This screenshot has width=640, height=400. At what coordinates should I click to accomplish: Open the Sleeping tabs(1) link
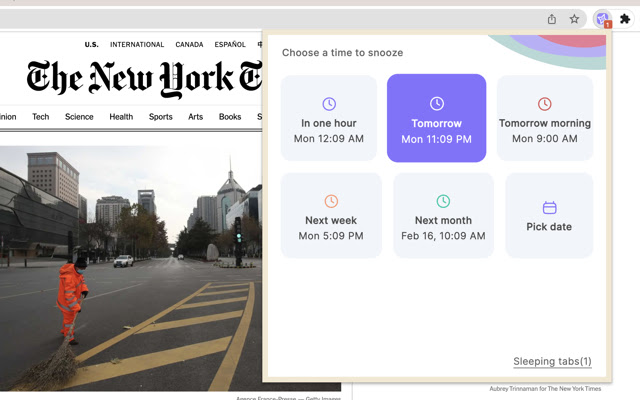552,361
